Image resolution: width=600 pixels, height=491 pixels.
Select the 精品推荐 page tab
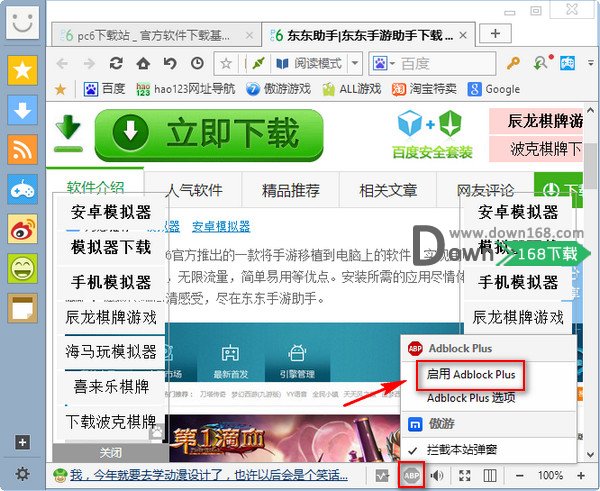pos(291,190)
